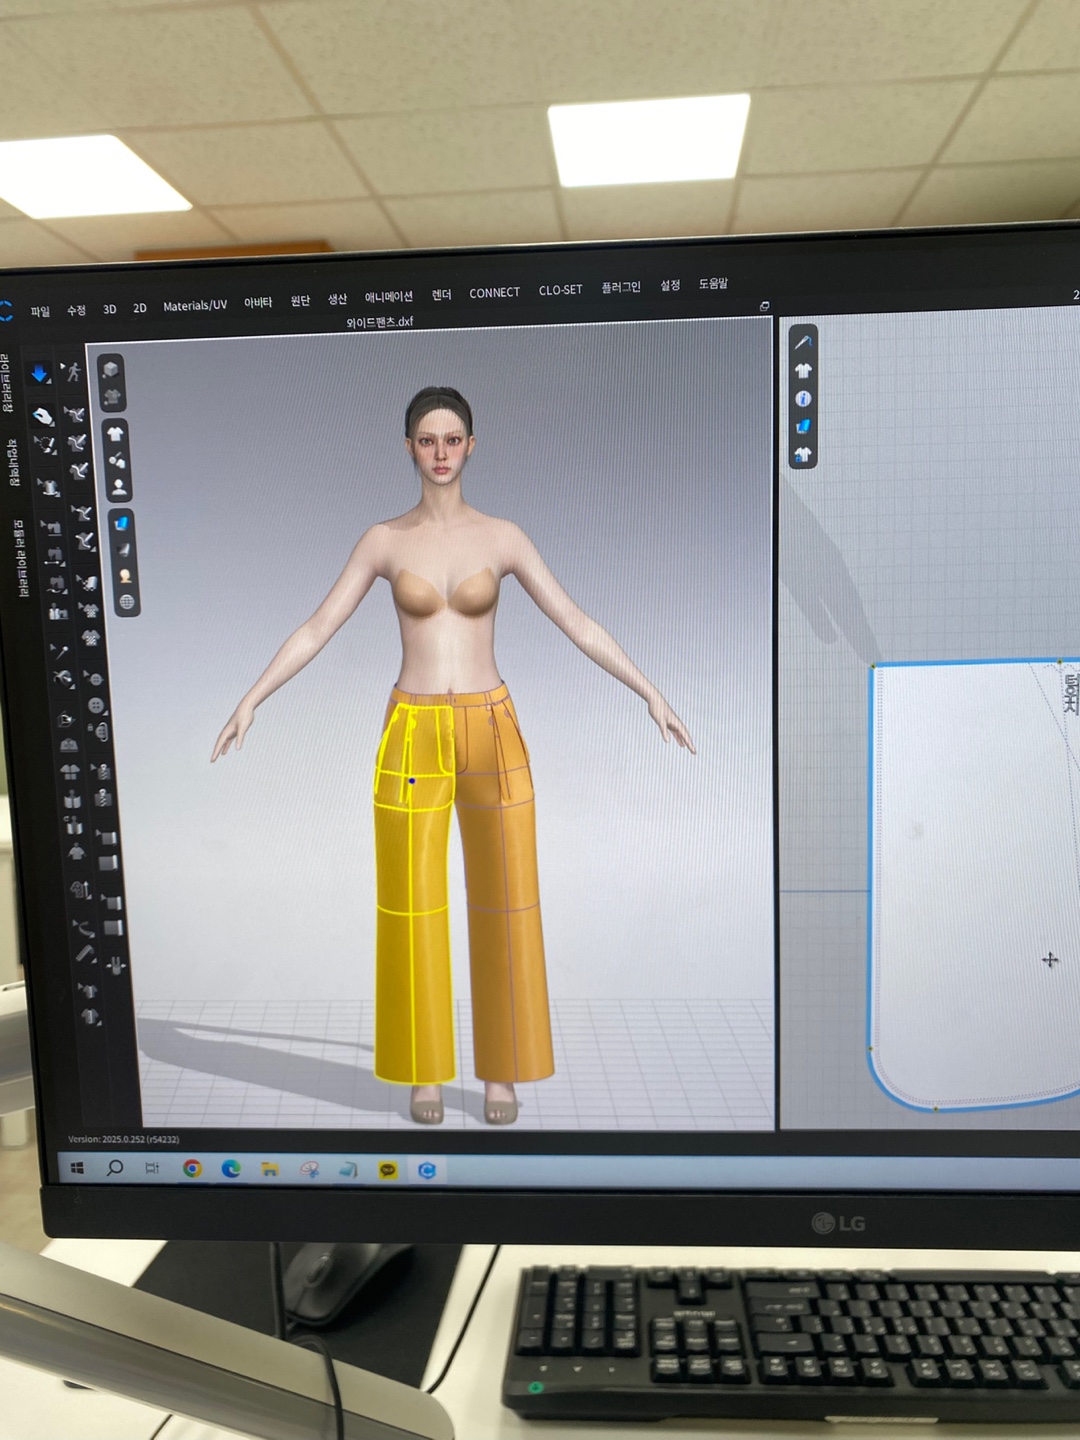The height and width of the screenshot is (1440, 1080).
Task: Click the info icon in 2D window toolbar
Action: pyautogui.click(x=802, y=399)
